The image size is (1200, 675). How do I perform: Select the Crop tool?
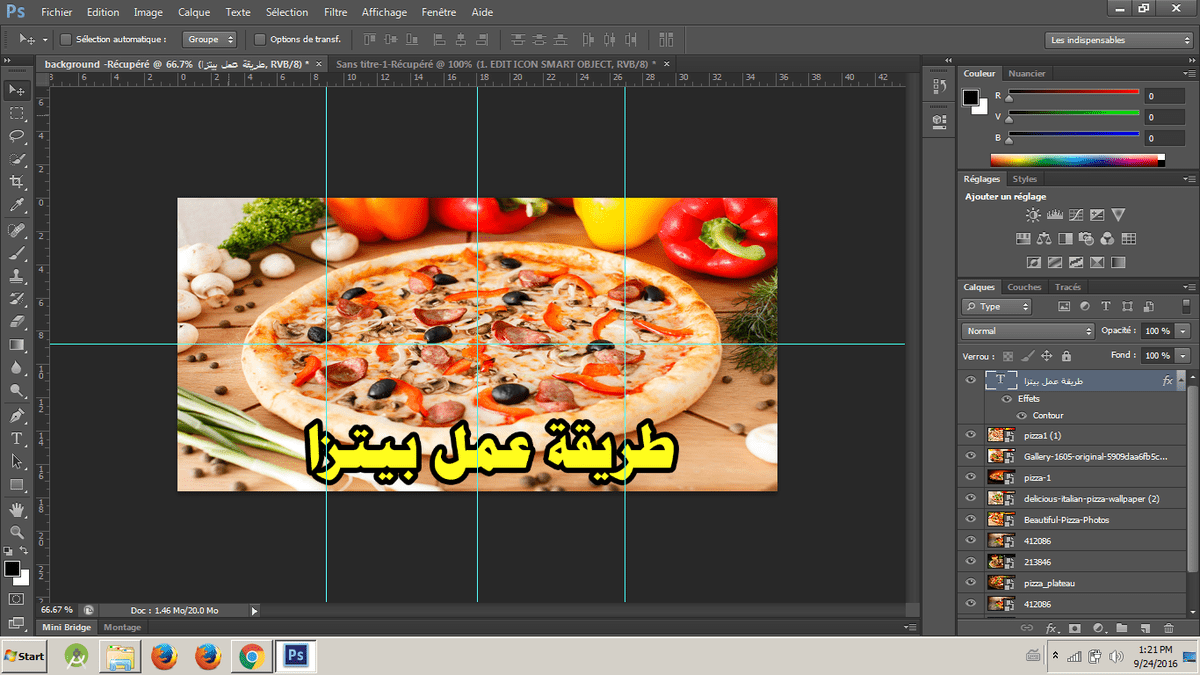click(x=17, y=182)
